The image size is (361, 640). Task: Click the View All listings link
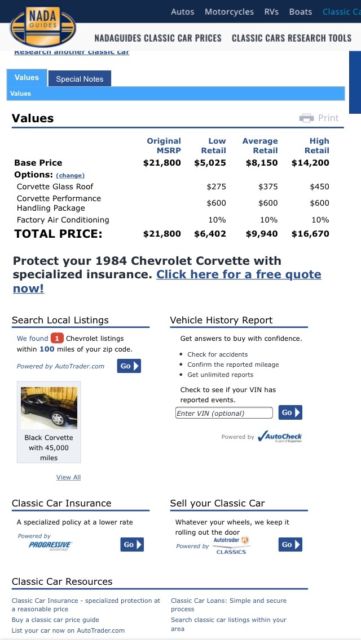pyautogui.click(x=68, y=477)
